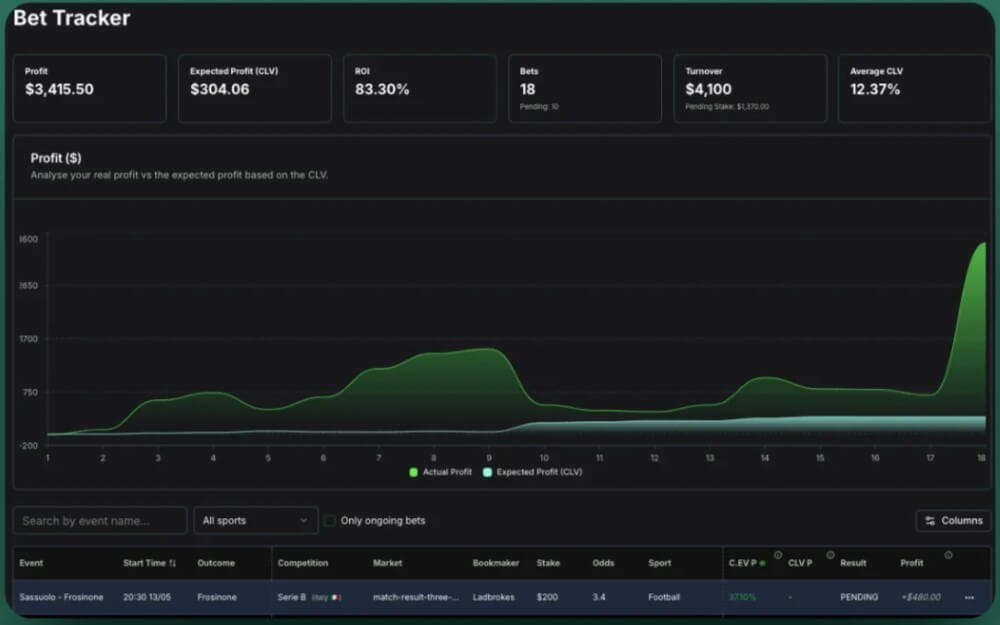The height and width of the screenshot is (625, 1000).
Task: Open the Sassuolo - Frosinone event
Action: [61, 597]
